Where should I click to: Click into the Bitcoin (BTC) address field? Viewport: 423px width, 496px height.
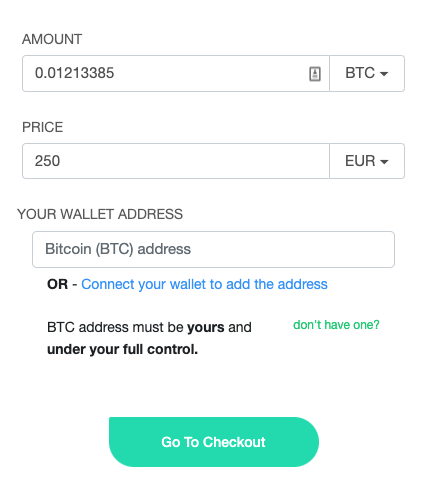[213, 249]
